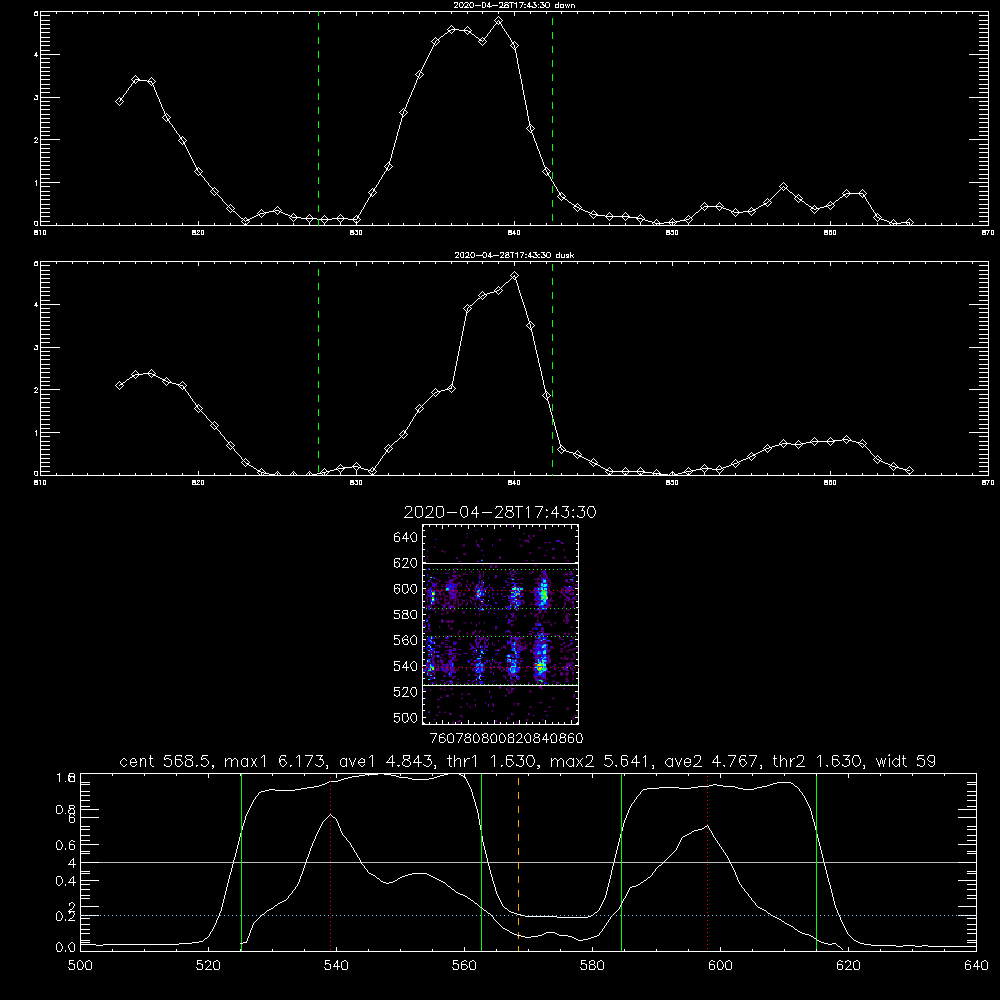
Task: Click the '2020-04-28T17:43:30 dusk' plot title
Action: [x=514, y=255]
